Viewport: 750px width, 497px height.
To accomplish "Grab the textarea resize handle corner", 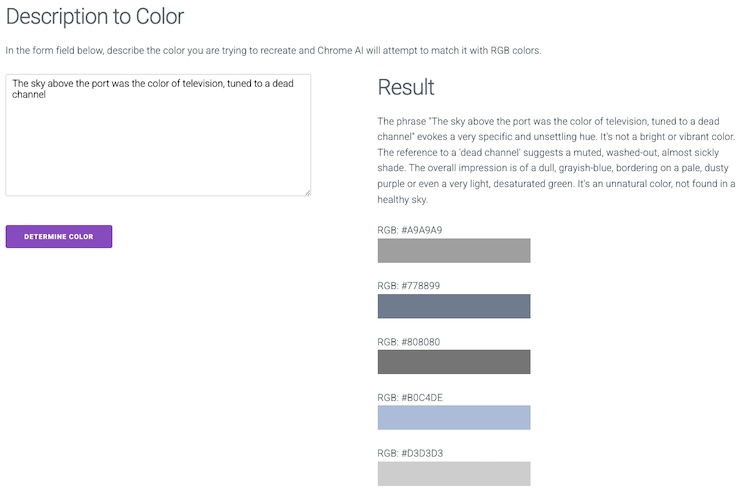I will tap(307, 192).
